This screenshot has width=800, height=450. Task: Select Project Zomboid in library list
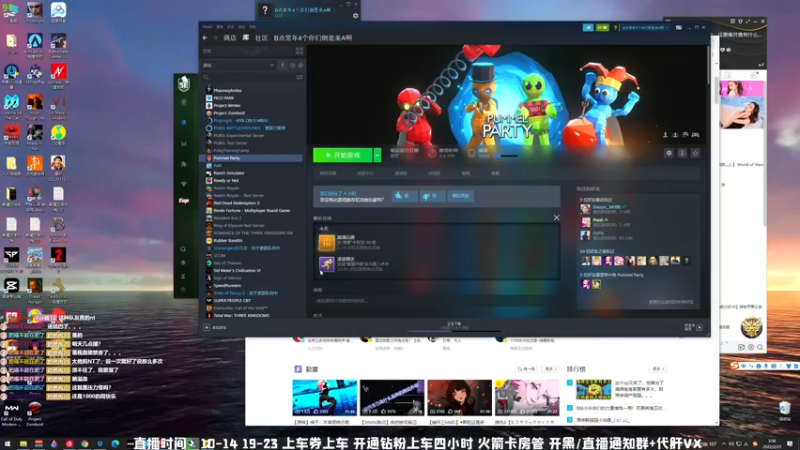tap(229, 113)
